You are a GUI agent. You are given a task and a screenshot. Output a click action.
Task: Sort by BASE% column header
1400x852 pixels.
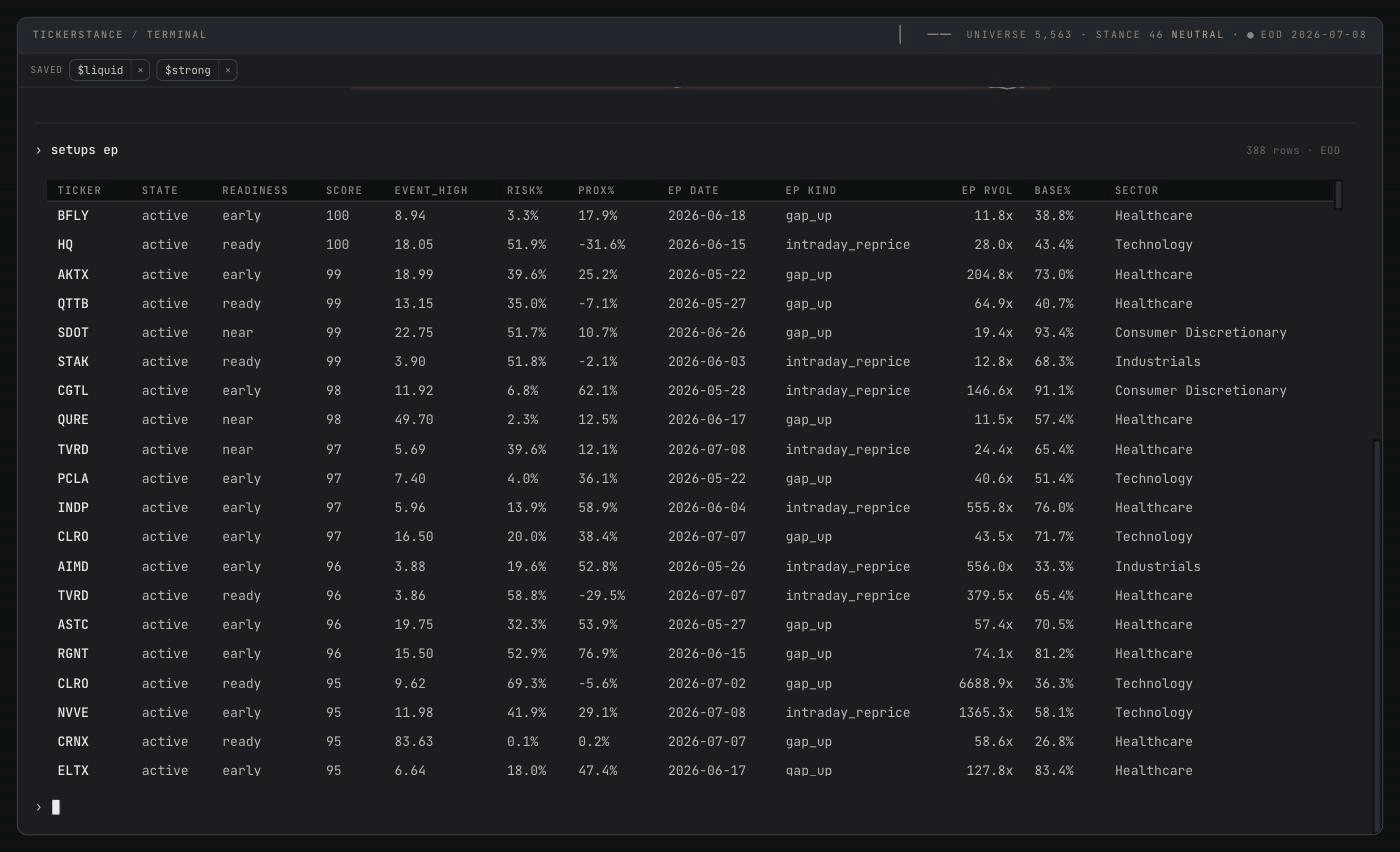pos(1053,190)
